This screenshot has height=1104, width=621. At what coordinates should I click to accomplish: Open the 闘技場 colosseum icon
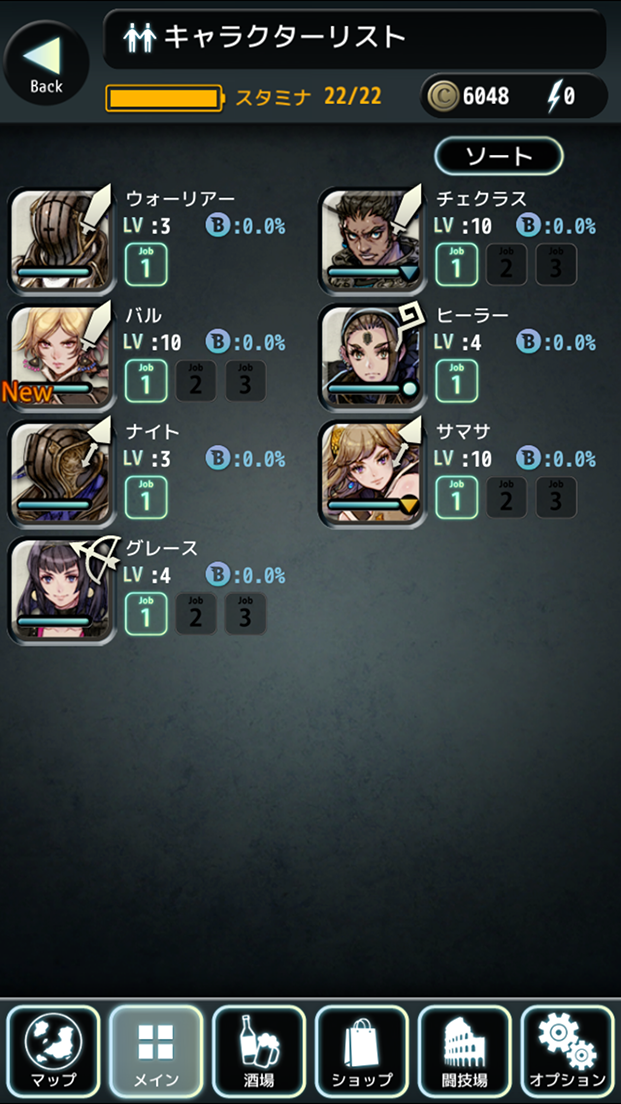464,1051
